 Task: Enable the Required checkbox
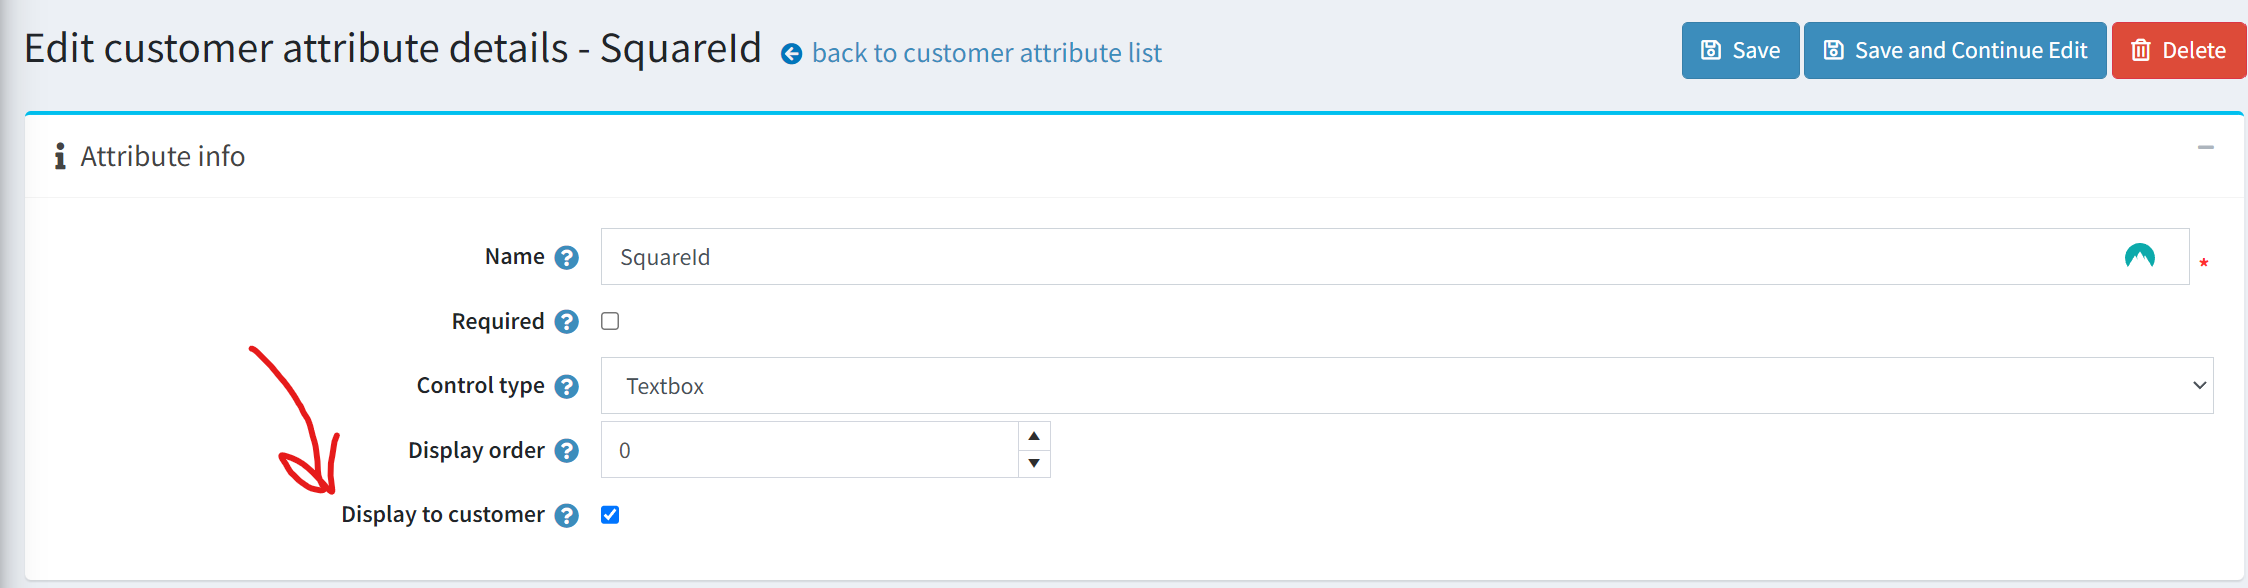[610, 321]
